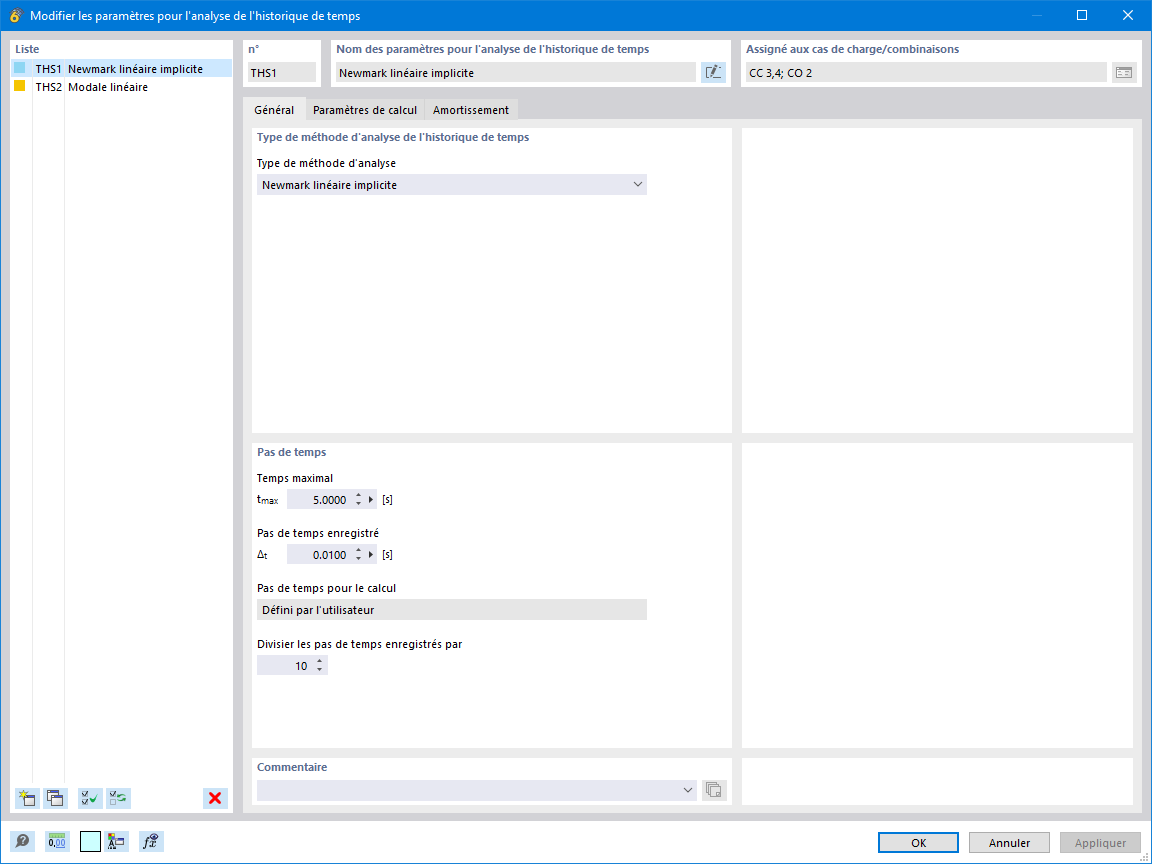Viewport: 1152px width, 864px height.
Task: Click the n° field showing THS1
Action: (281, 72)
